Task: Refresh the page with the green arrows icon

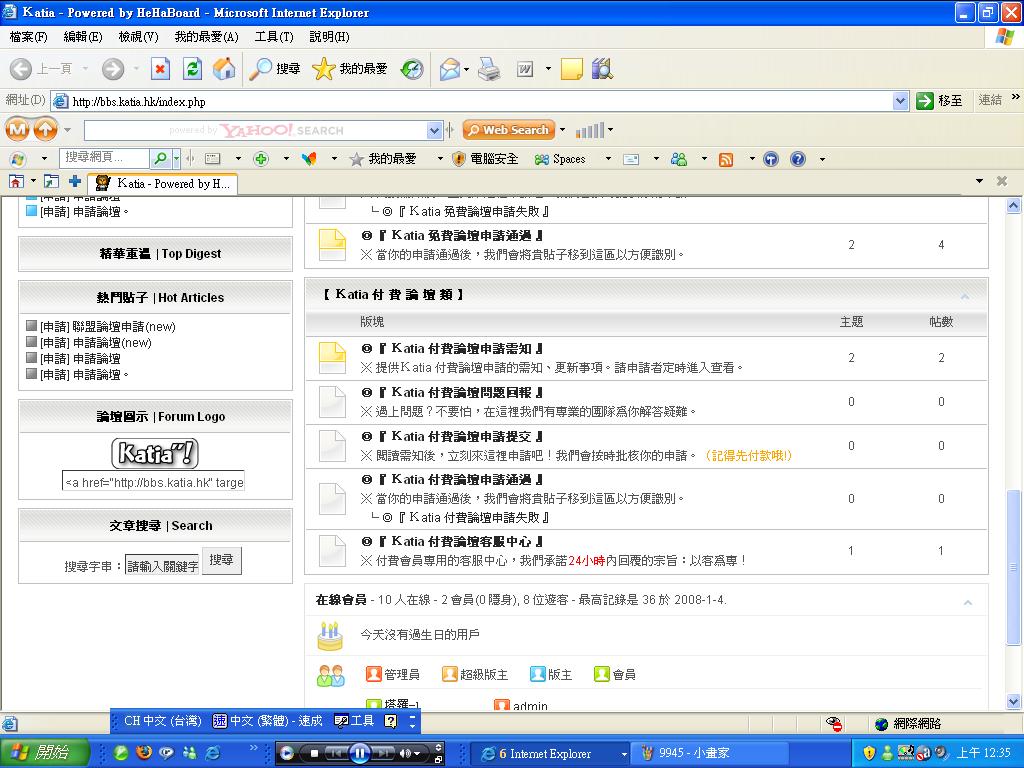Action: pyautogui.click(x=192, y=69)
